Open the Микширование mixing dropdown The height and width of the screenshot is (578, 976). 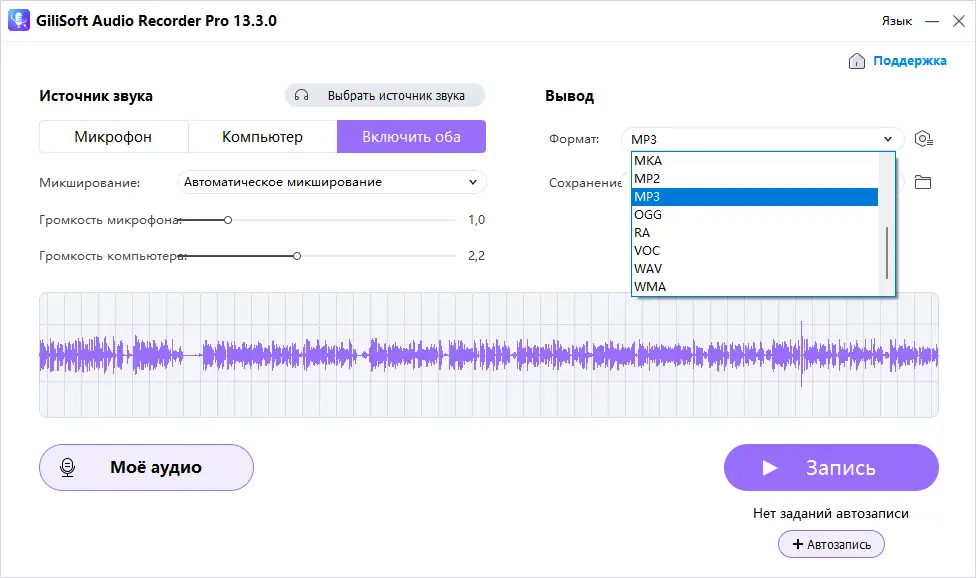pos(332,182)
